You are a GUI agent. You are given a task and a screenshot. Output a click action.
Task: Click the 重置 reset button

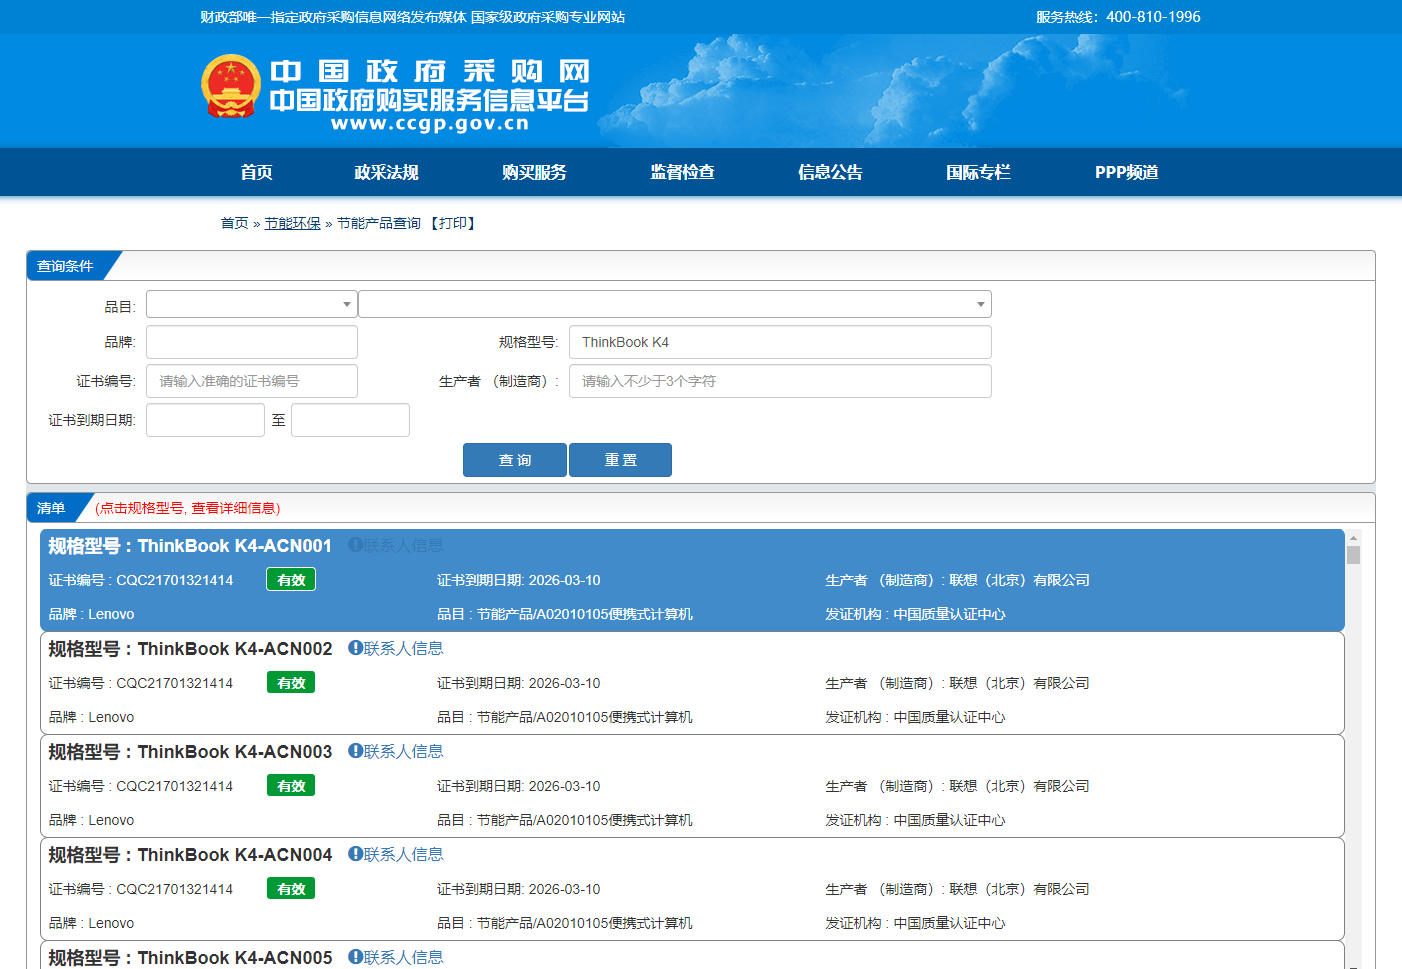pyautogui.click(x=620, y=460)
